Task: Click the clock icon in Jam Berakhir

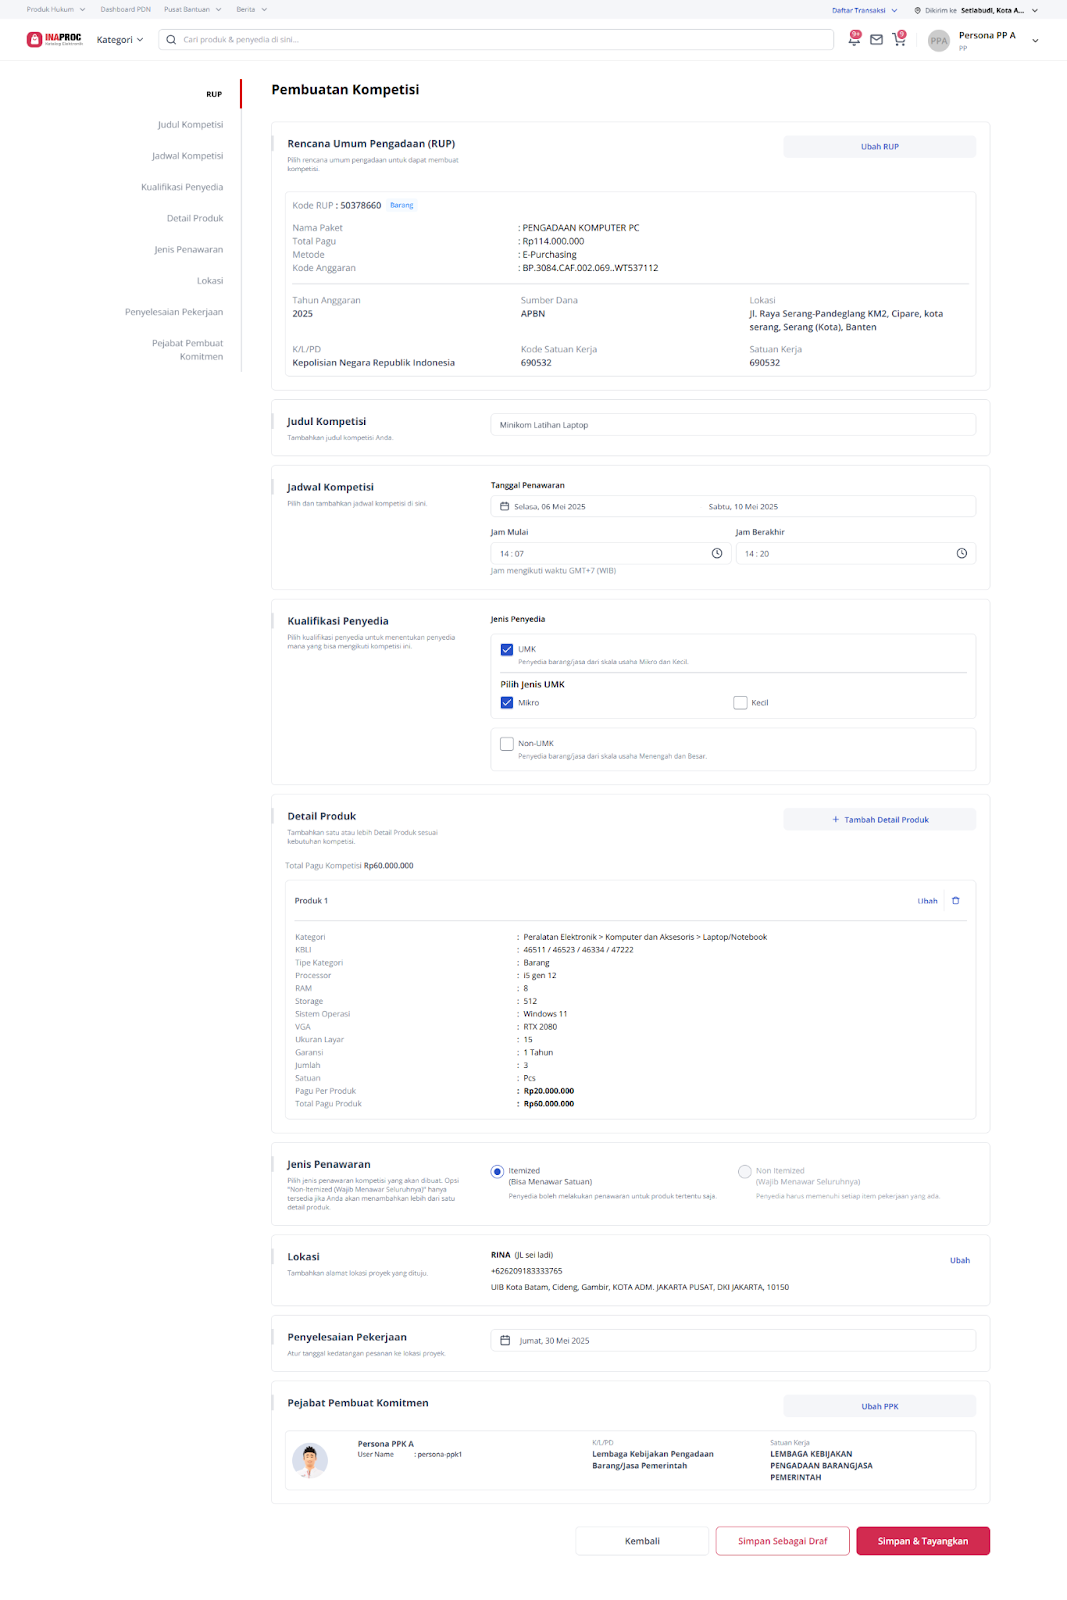Action: tap(962, 554)
